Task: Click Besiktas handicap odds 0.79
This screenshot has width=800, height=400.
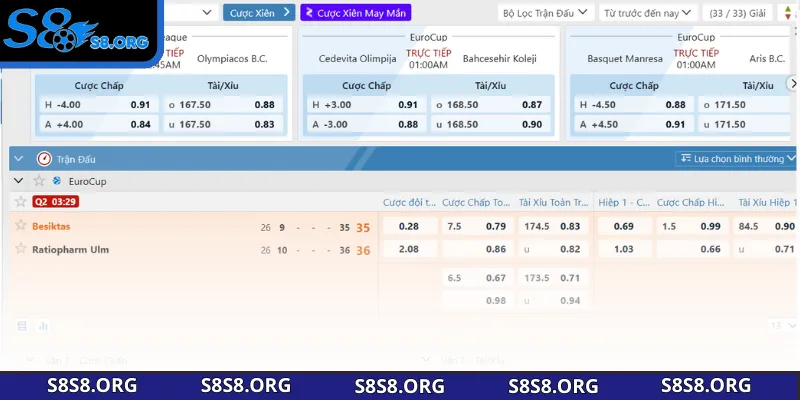Action: [x=494, y=227]
